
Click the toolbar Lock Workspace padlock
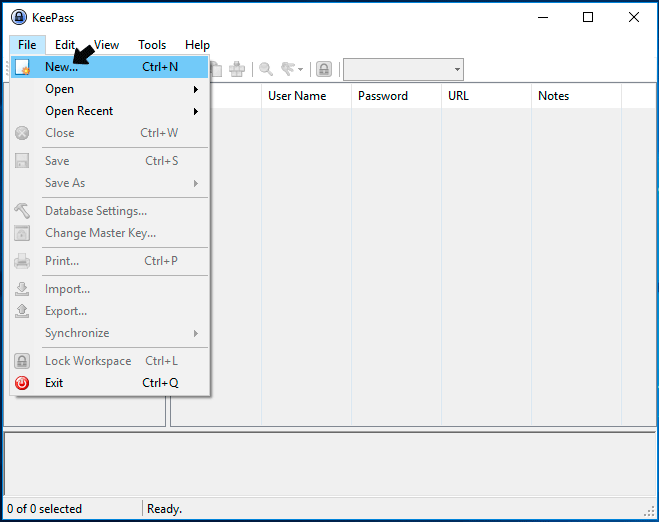point(324,69)
